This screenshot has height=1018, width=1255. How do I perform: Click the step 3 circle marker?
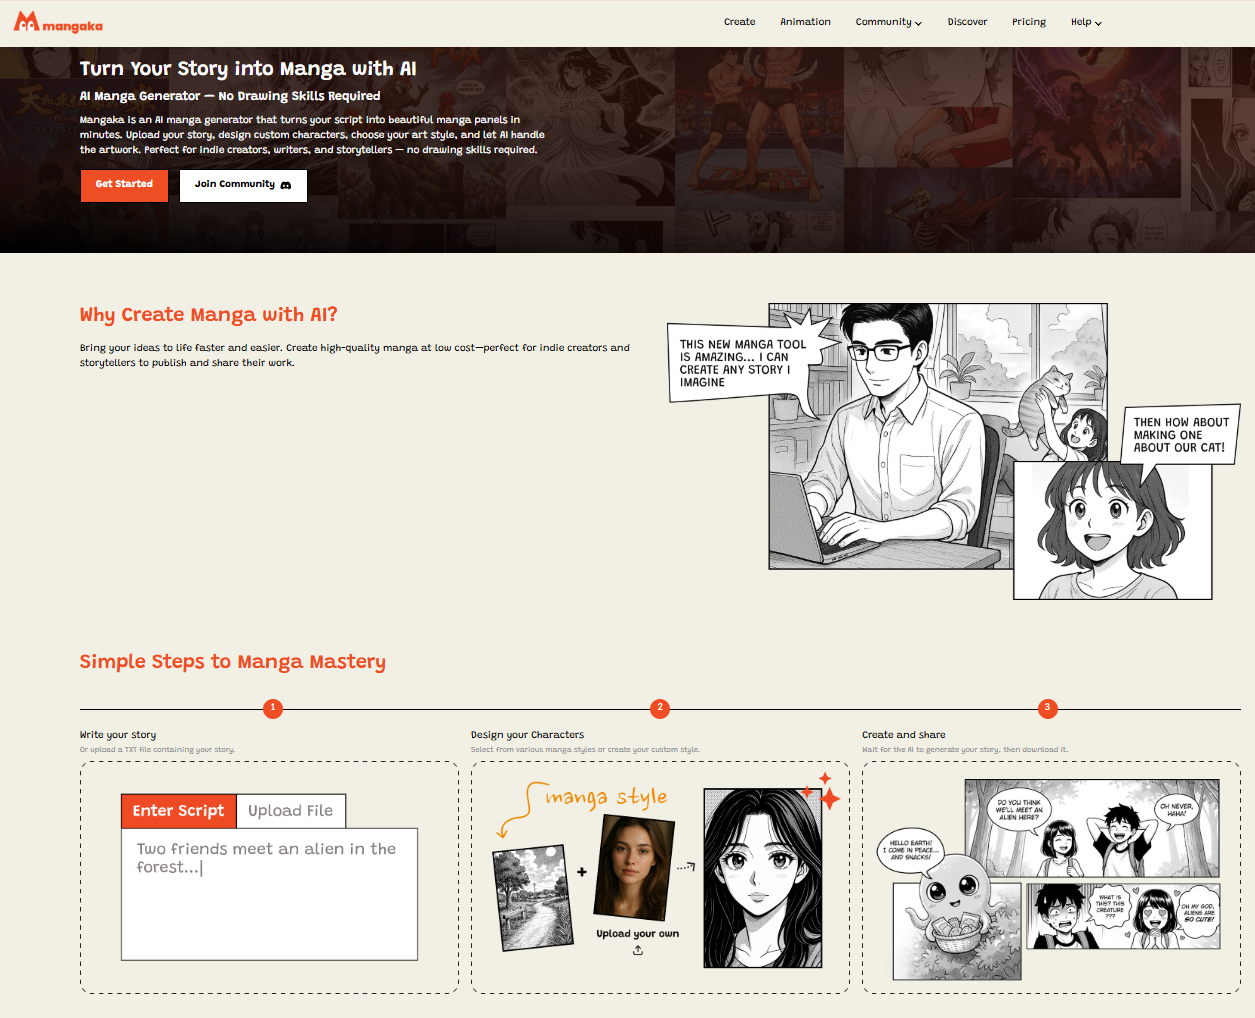[x=1048, y=708]
